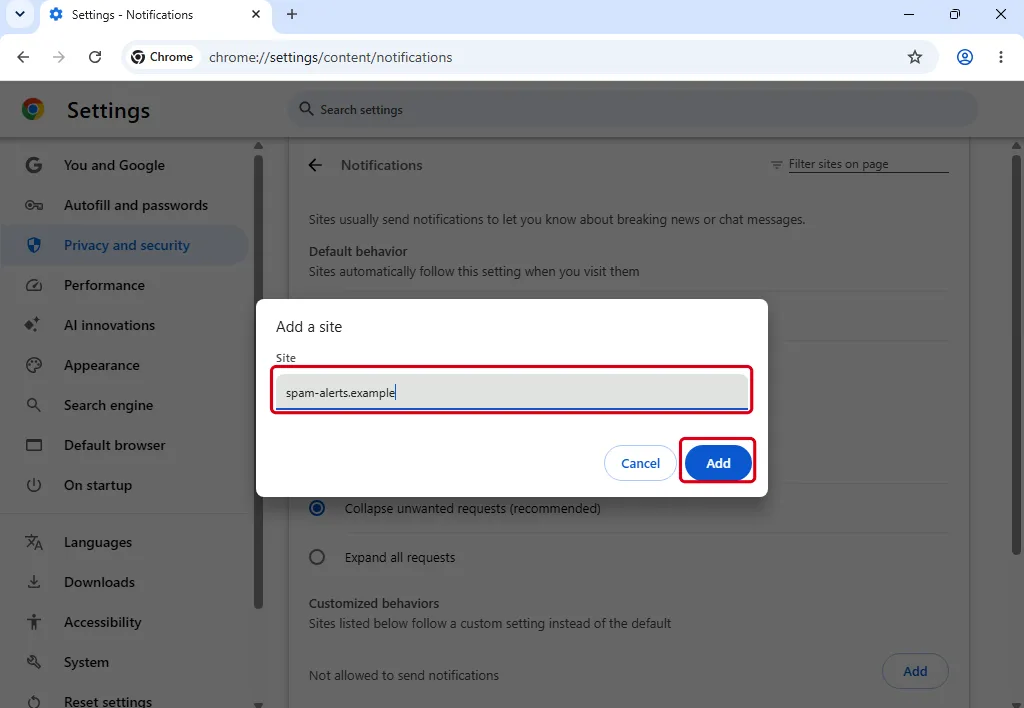Click the sparkle icon for AI innovations
The height and width of the screenshot is (708, 1024).
32,325
